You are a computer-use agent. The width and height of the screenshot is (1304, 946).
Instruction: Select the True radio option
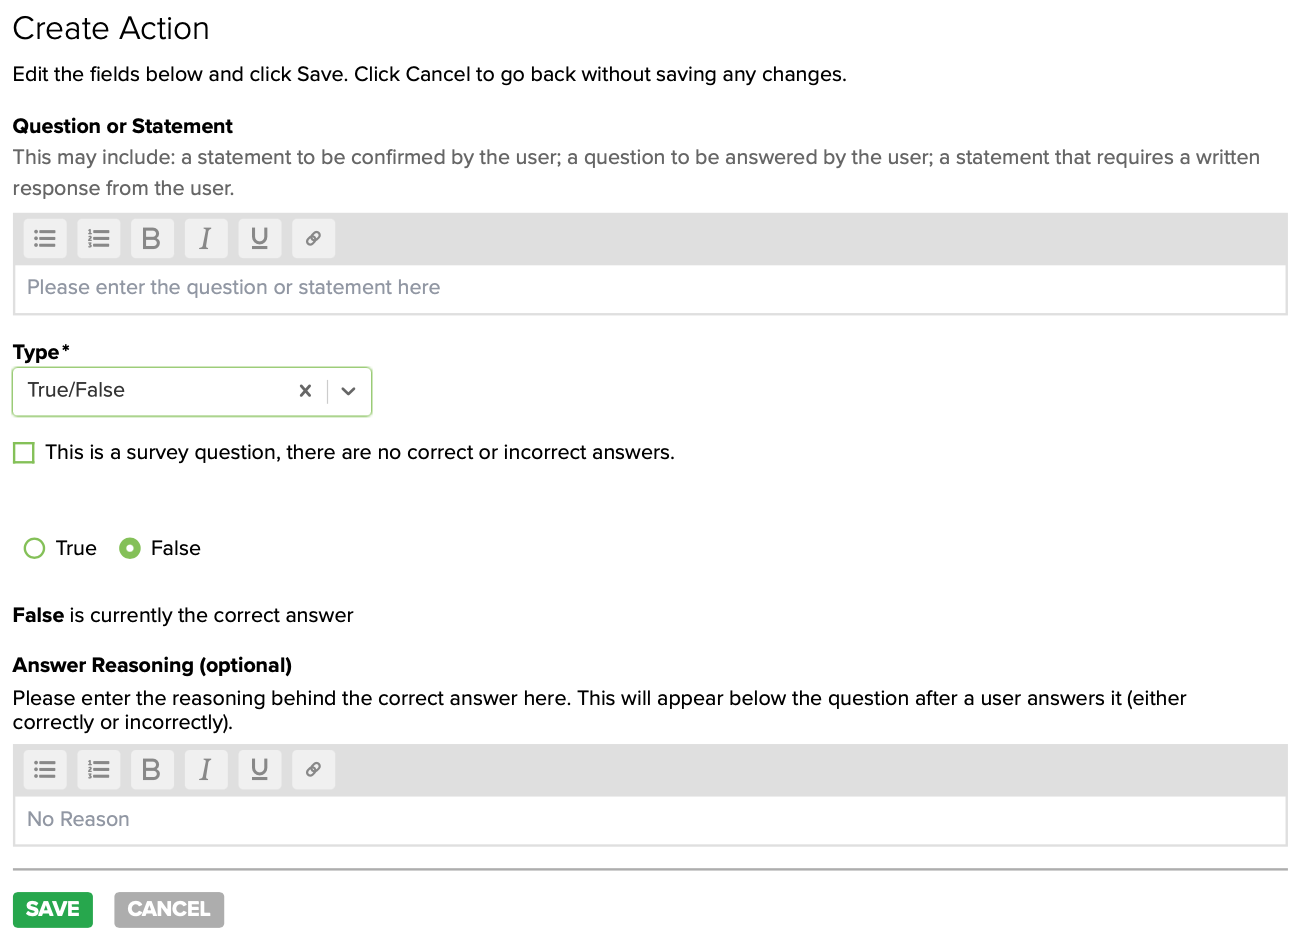[x=35, y=549]
